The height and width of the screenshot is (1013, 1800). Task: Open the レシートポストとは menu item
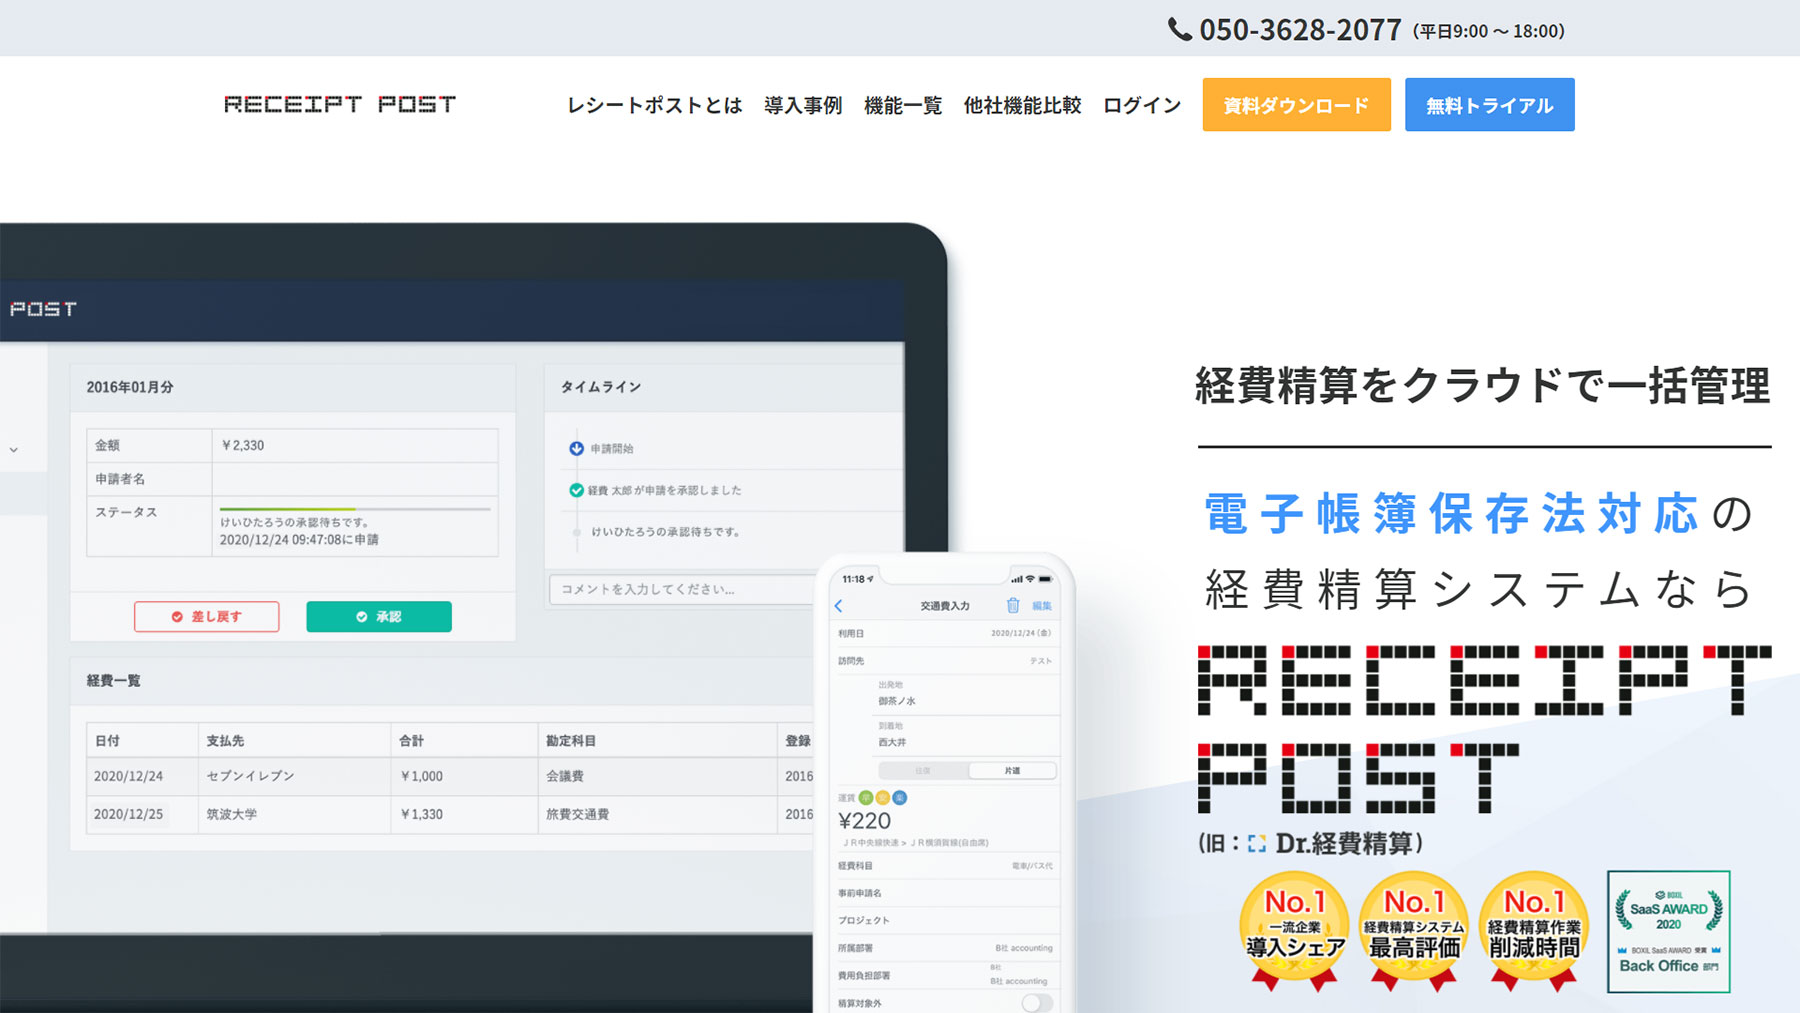coord(654,105)
